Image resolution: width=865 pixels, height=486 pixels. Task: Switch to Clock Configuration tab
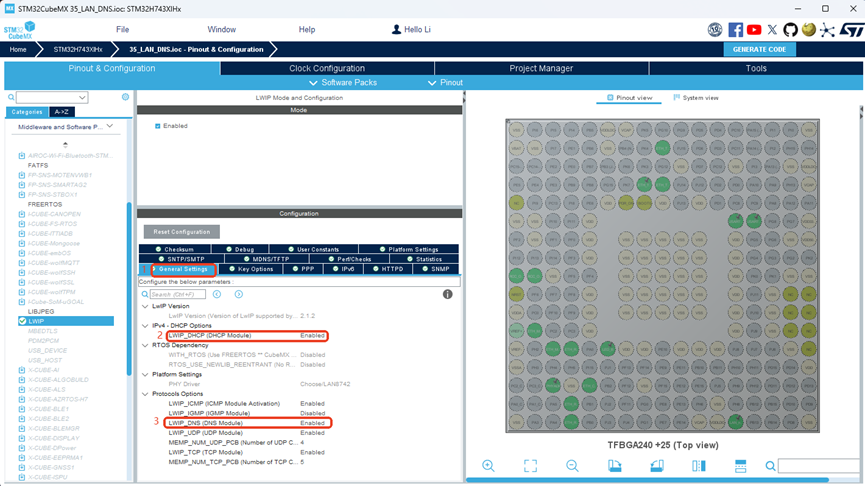pyautogui.click(x=327, y=68)
